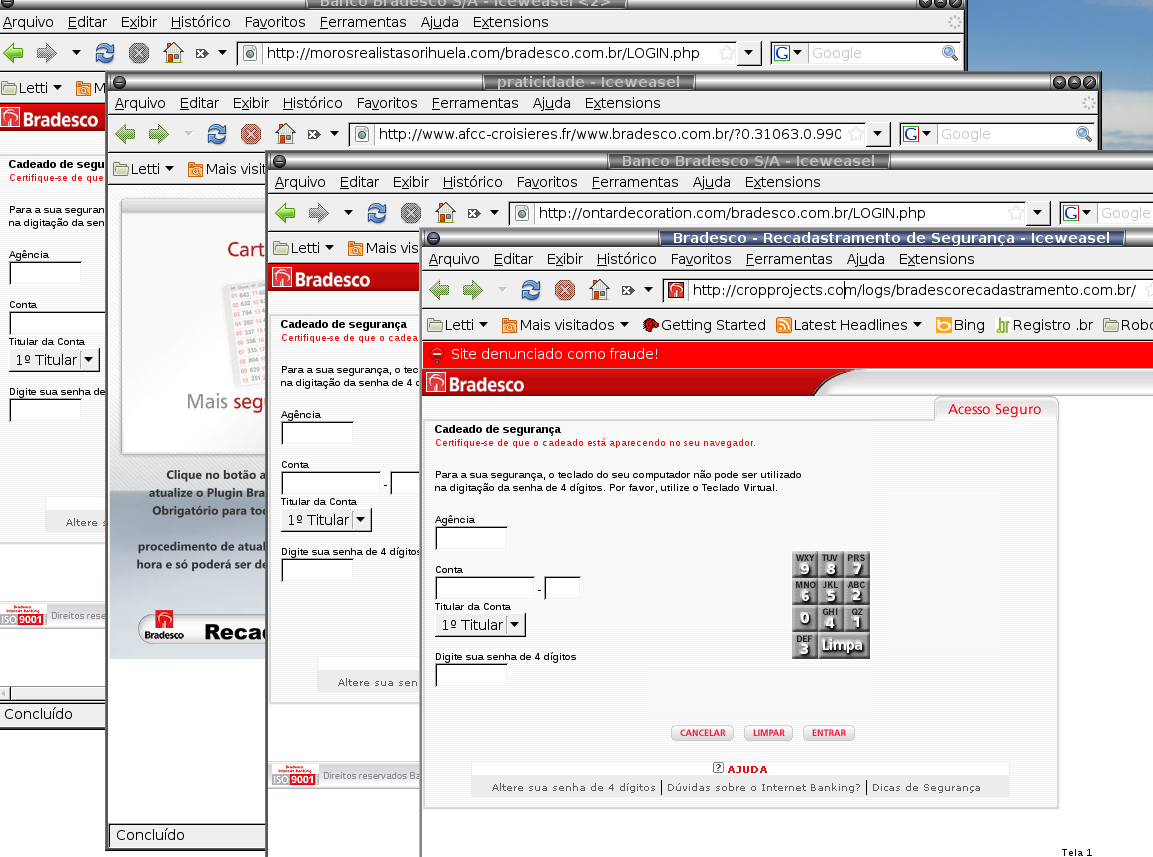Reload the afcc-croisieres praticidade window
This screenshot has height=857, width=1153.
tap(216, 134)
